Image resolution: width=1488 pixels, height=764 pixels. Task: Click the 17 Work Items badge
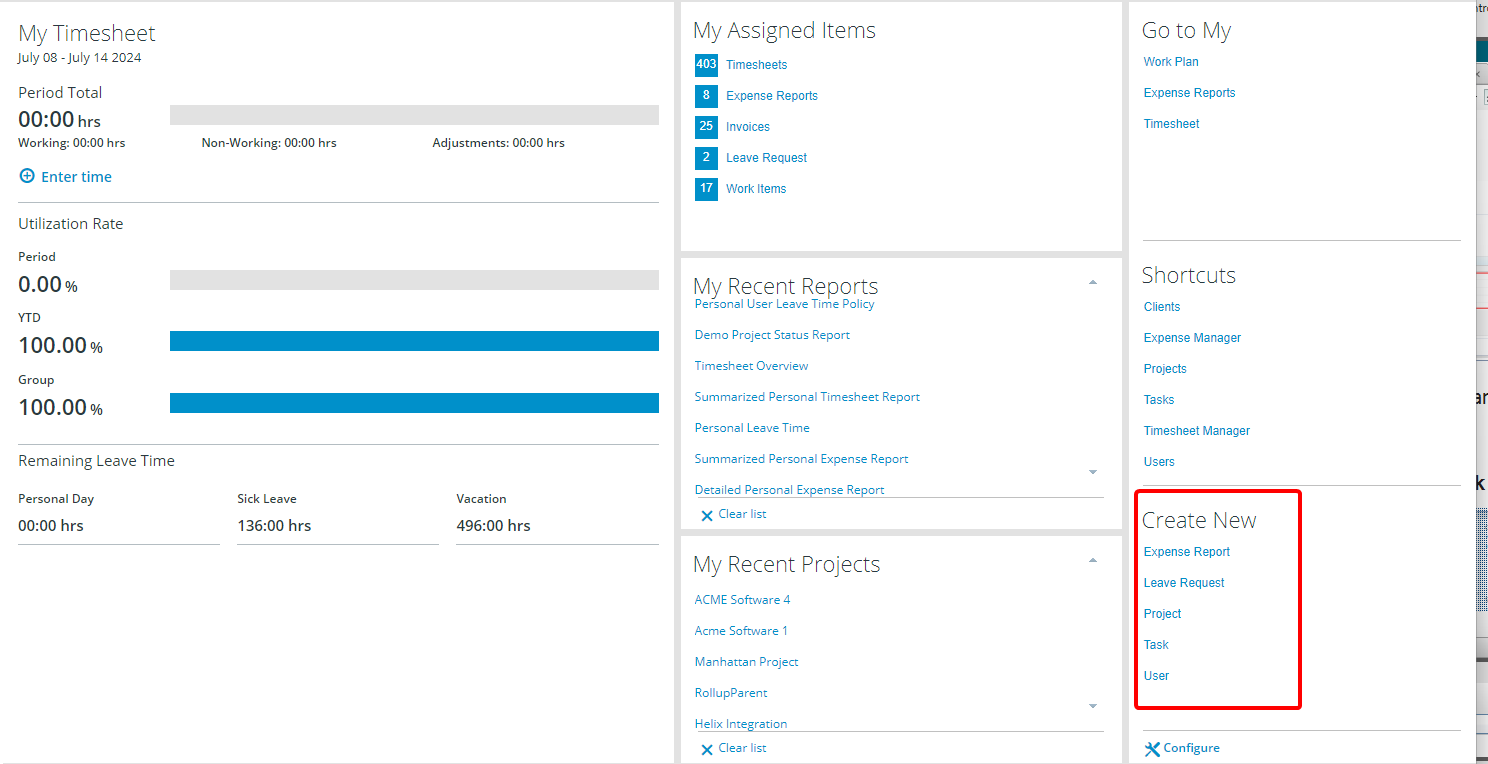tap(706, 188)
